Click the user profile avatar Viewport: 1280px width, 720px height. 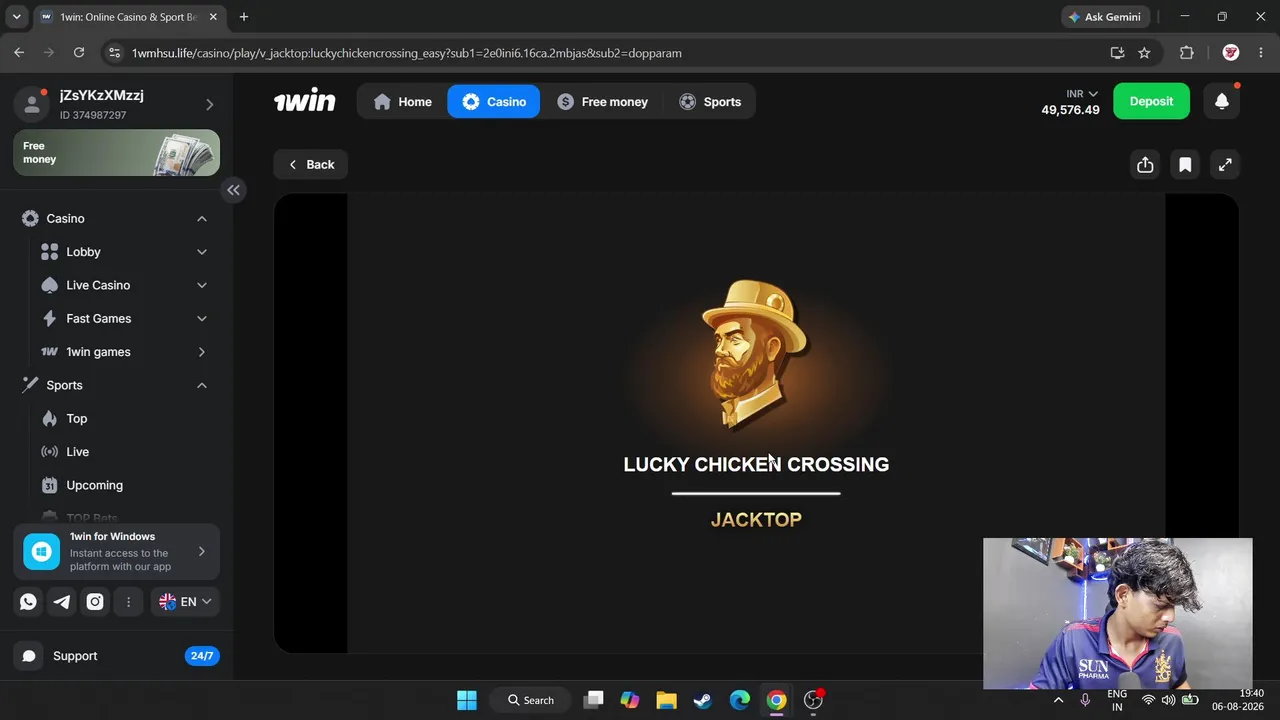tap(32, 103)
